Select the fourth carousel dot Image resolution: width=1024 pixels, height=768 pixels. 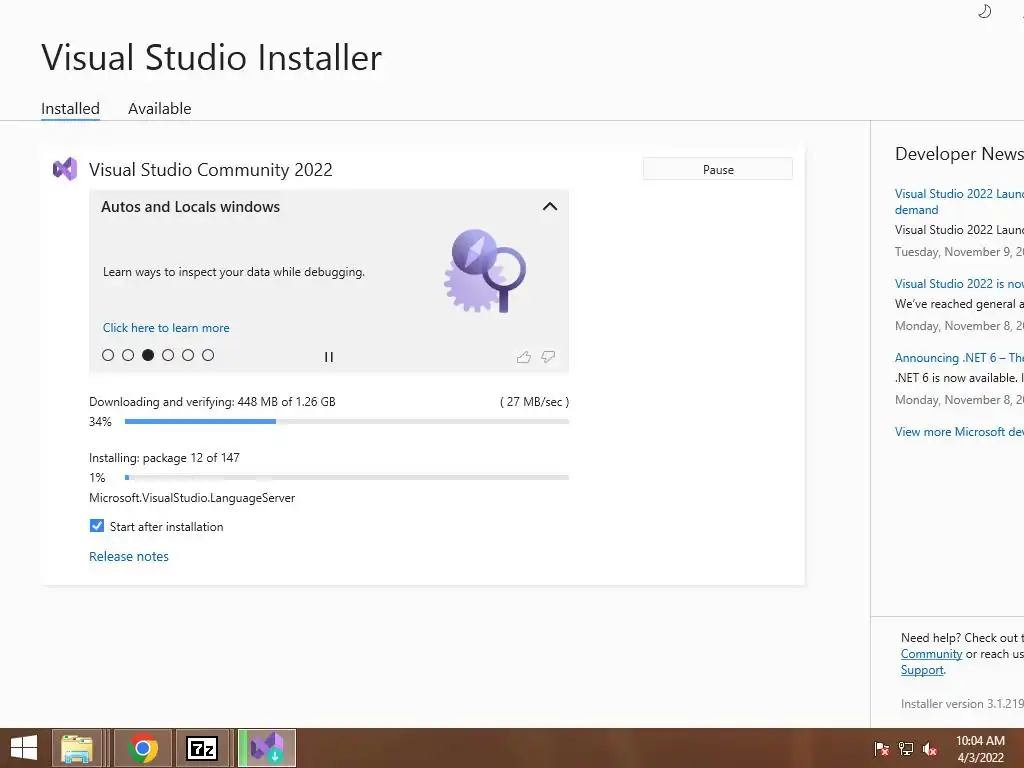click(x=168, y=355)
